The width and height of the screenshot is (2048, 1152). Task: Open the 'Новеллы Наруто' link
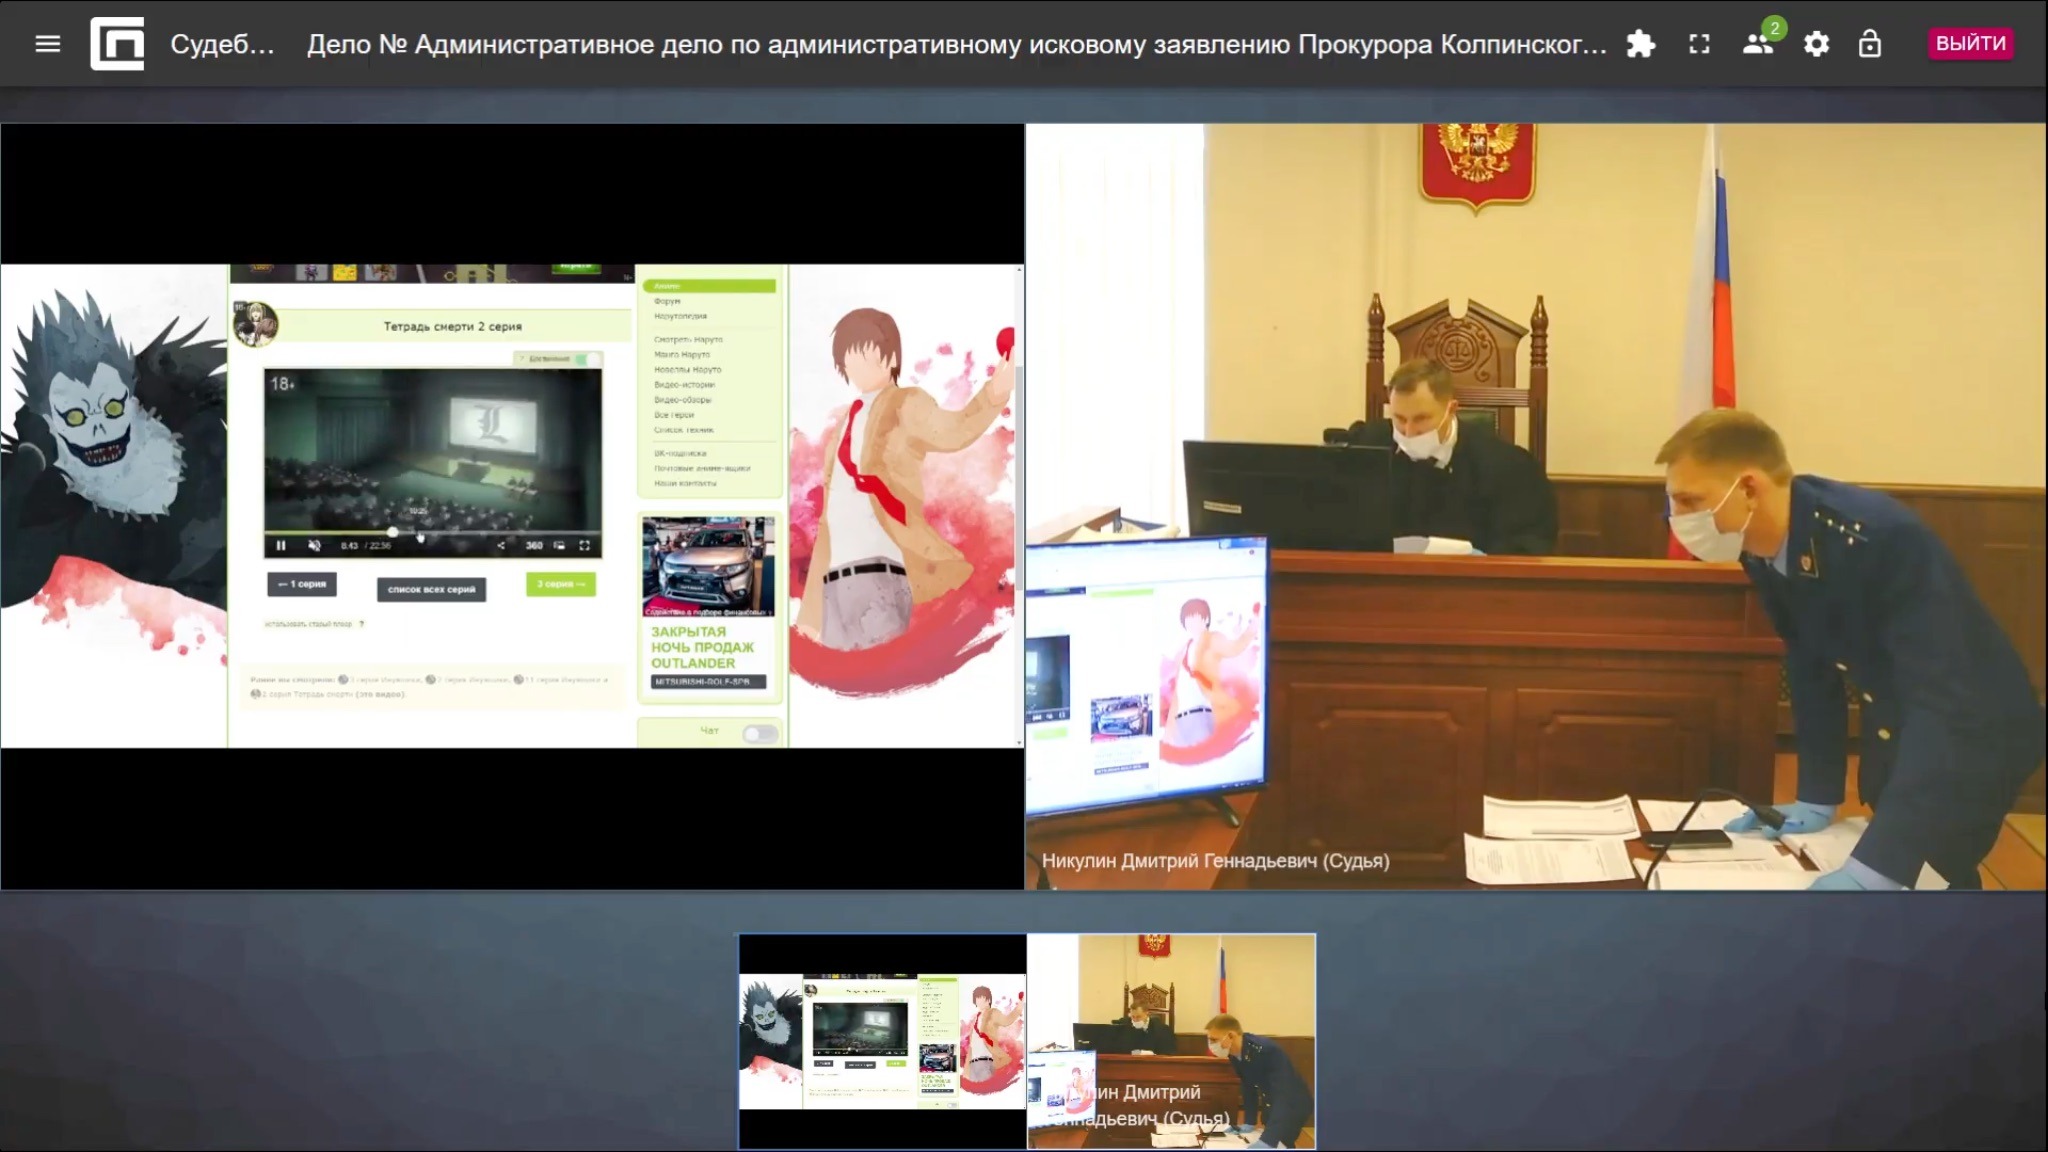tap(687, 369)
